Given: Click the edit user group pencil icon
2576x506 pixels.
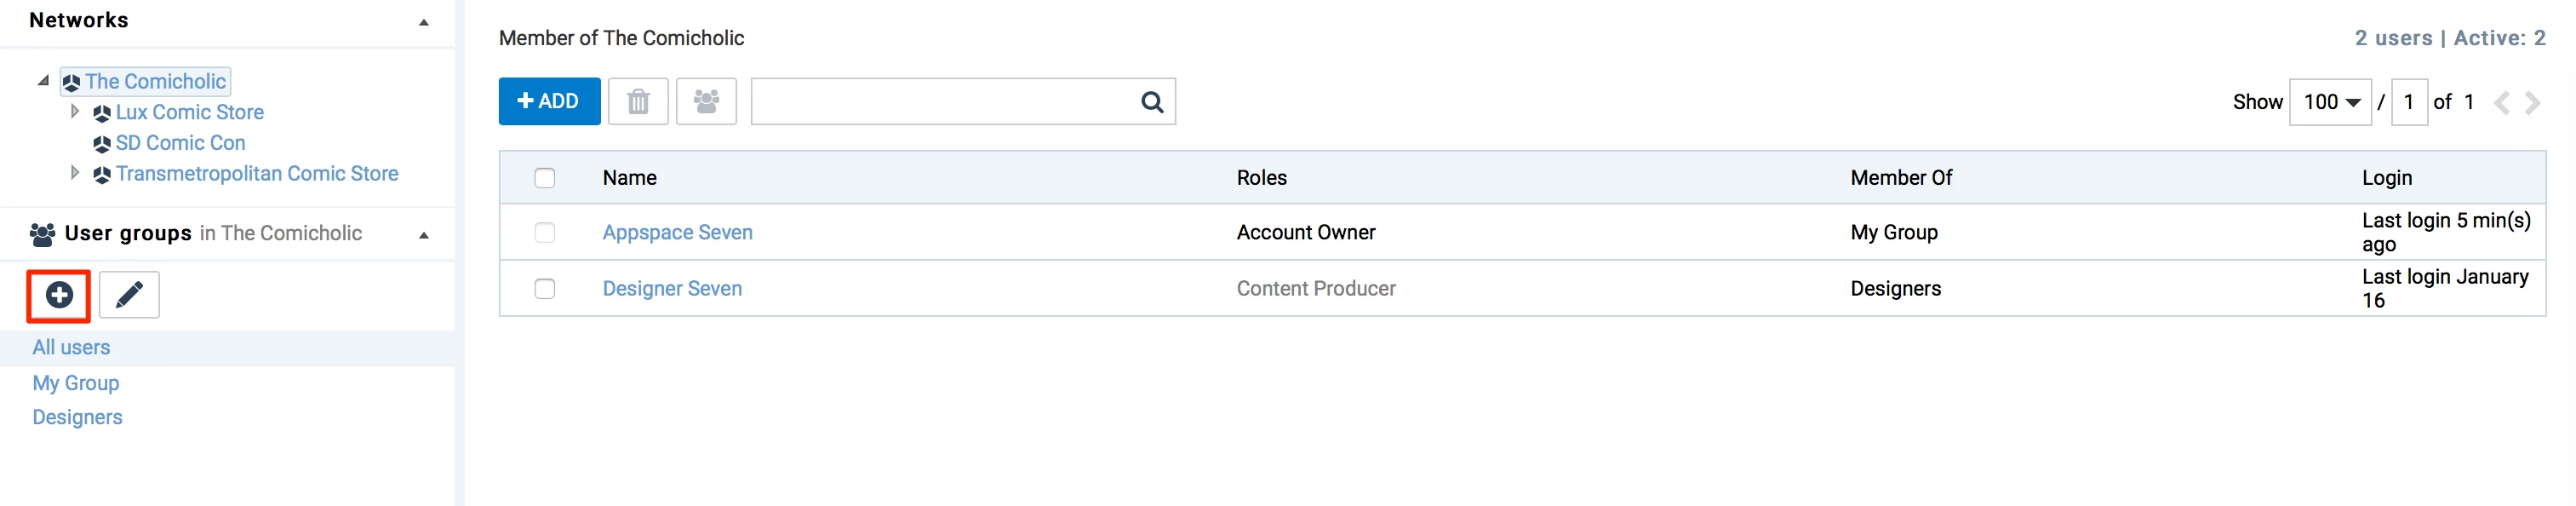Looking at the screenshot, I should point(129,295).
